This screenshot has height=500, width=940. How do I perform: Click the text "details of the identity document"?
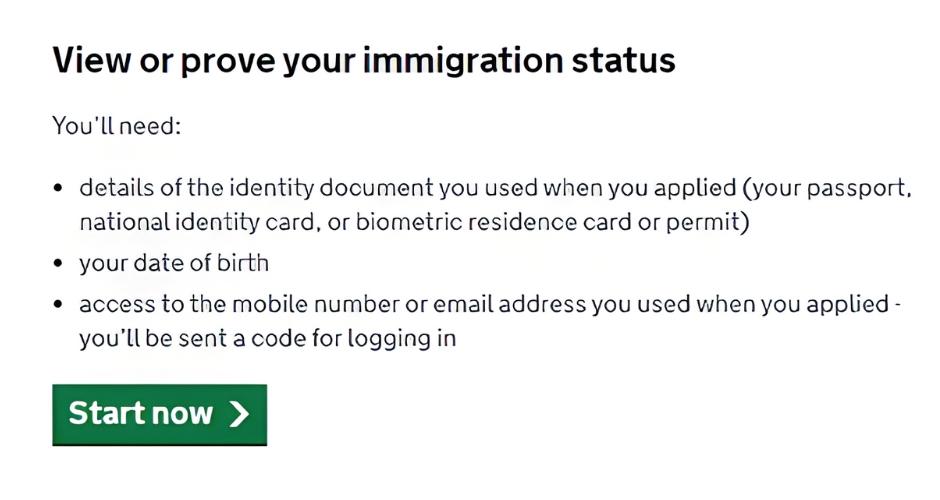click(256, 188)
